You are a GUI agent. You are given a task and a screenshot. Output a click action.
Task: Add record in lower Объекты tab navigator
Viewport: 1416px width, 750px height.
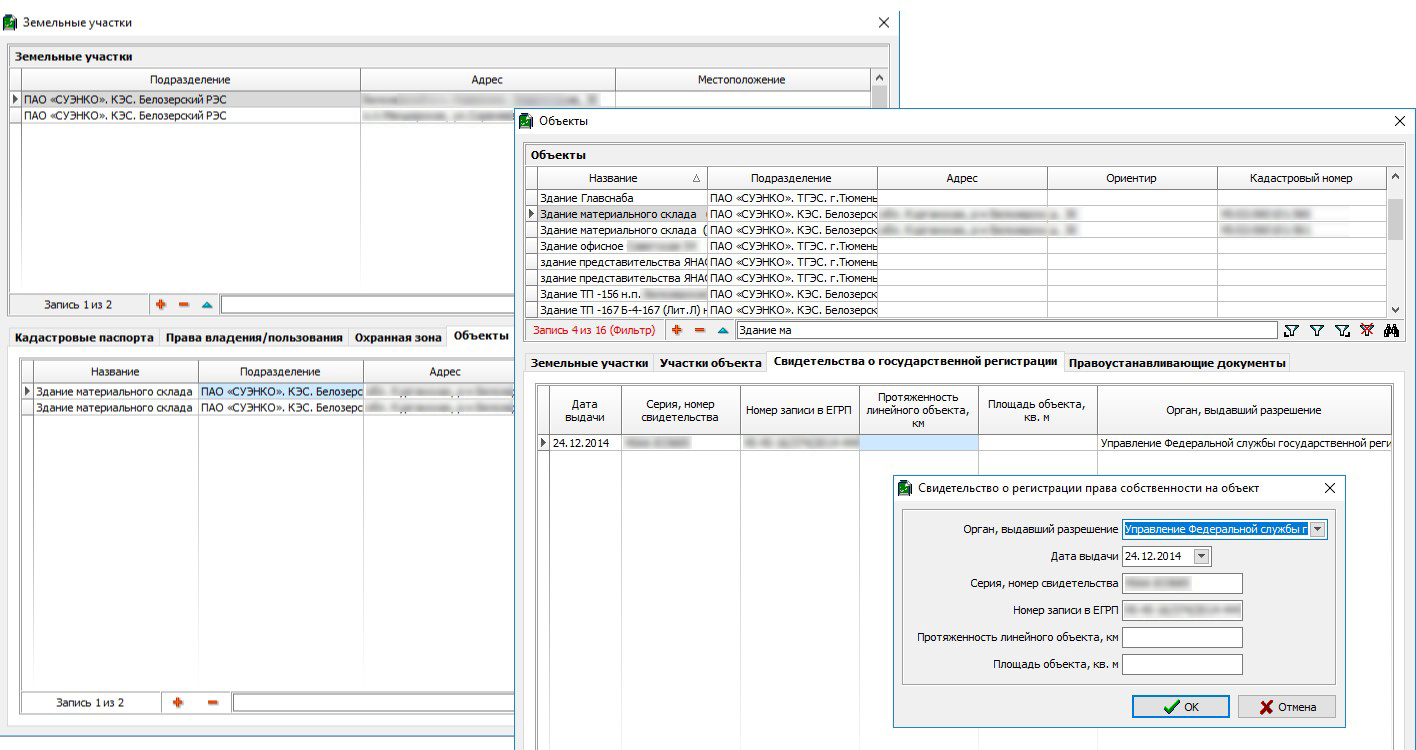pos(178,703)
